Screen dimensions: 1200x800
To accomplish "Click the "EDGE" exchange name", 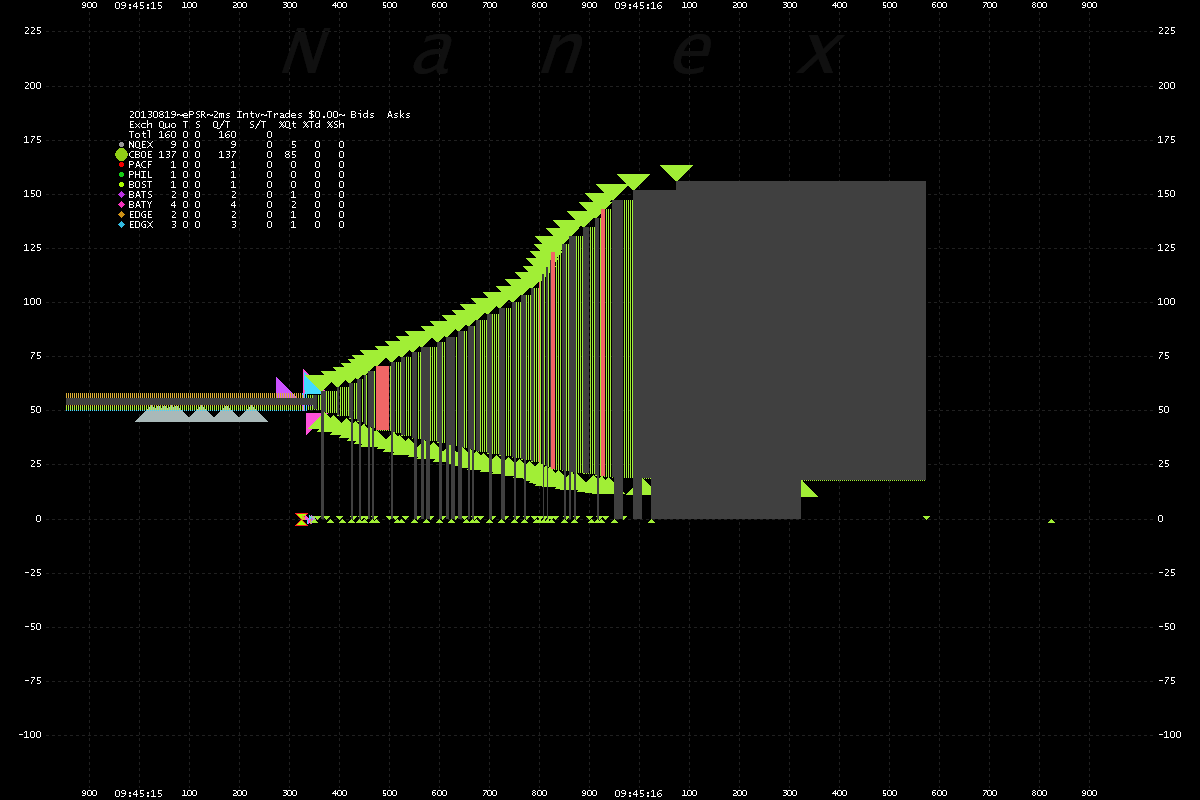I will point(141,215).
